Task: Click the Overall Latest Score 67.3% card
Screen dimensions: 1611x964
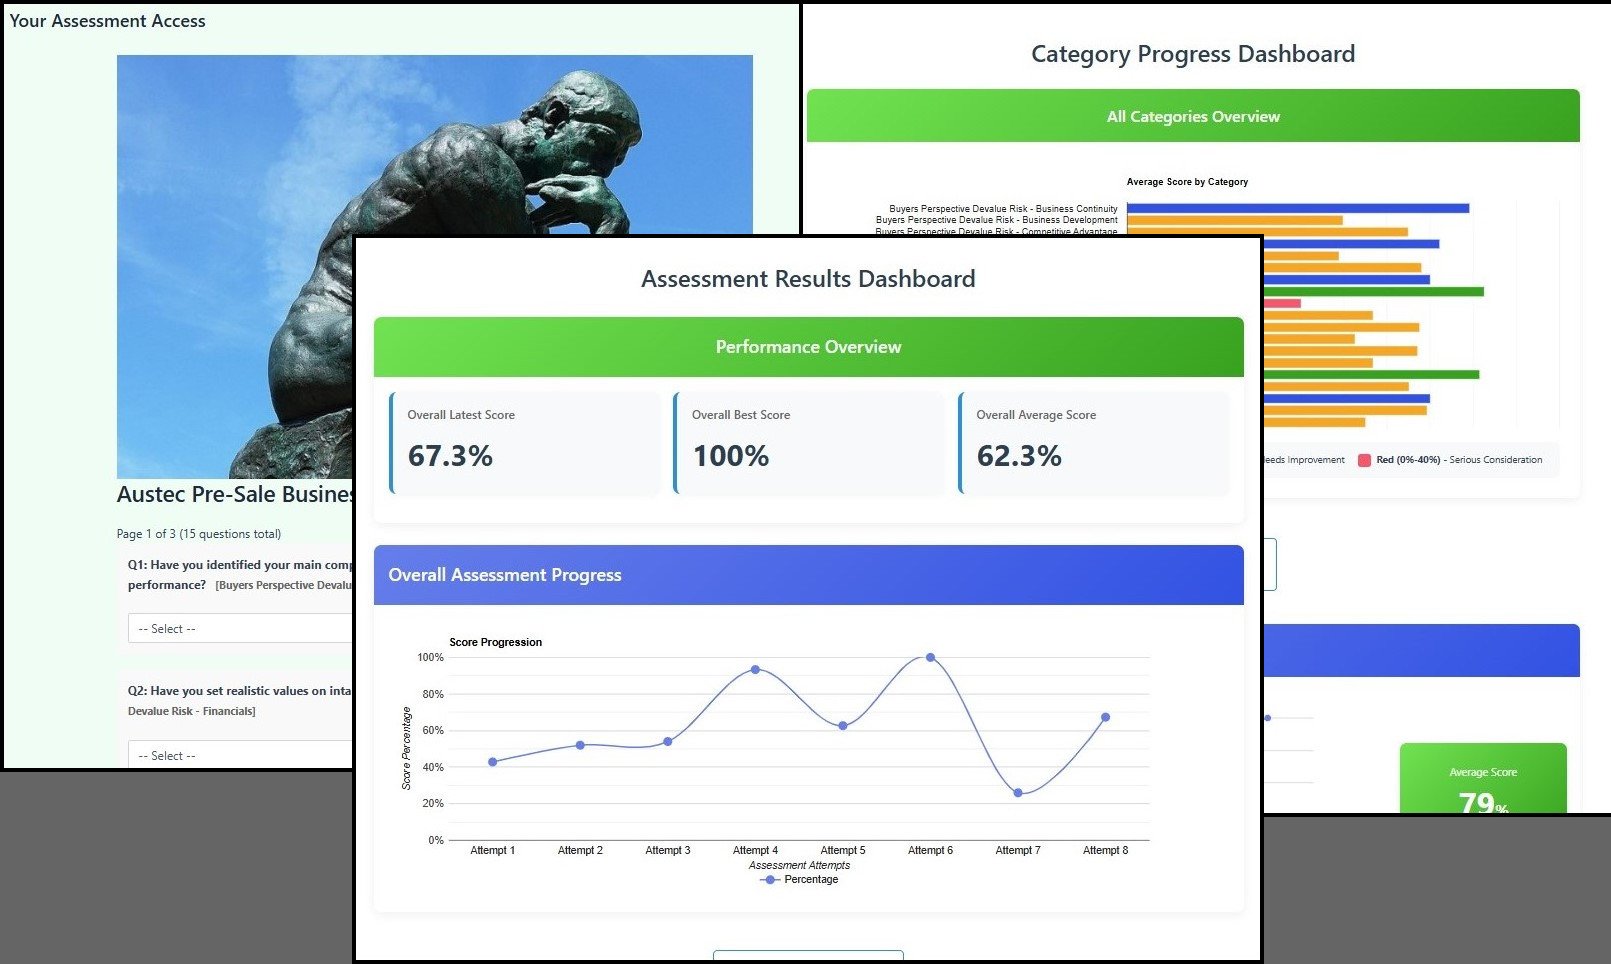Action: point(525,443)
